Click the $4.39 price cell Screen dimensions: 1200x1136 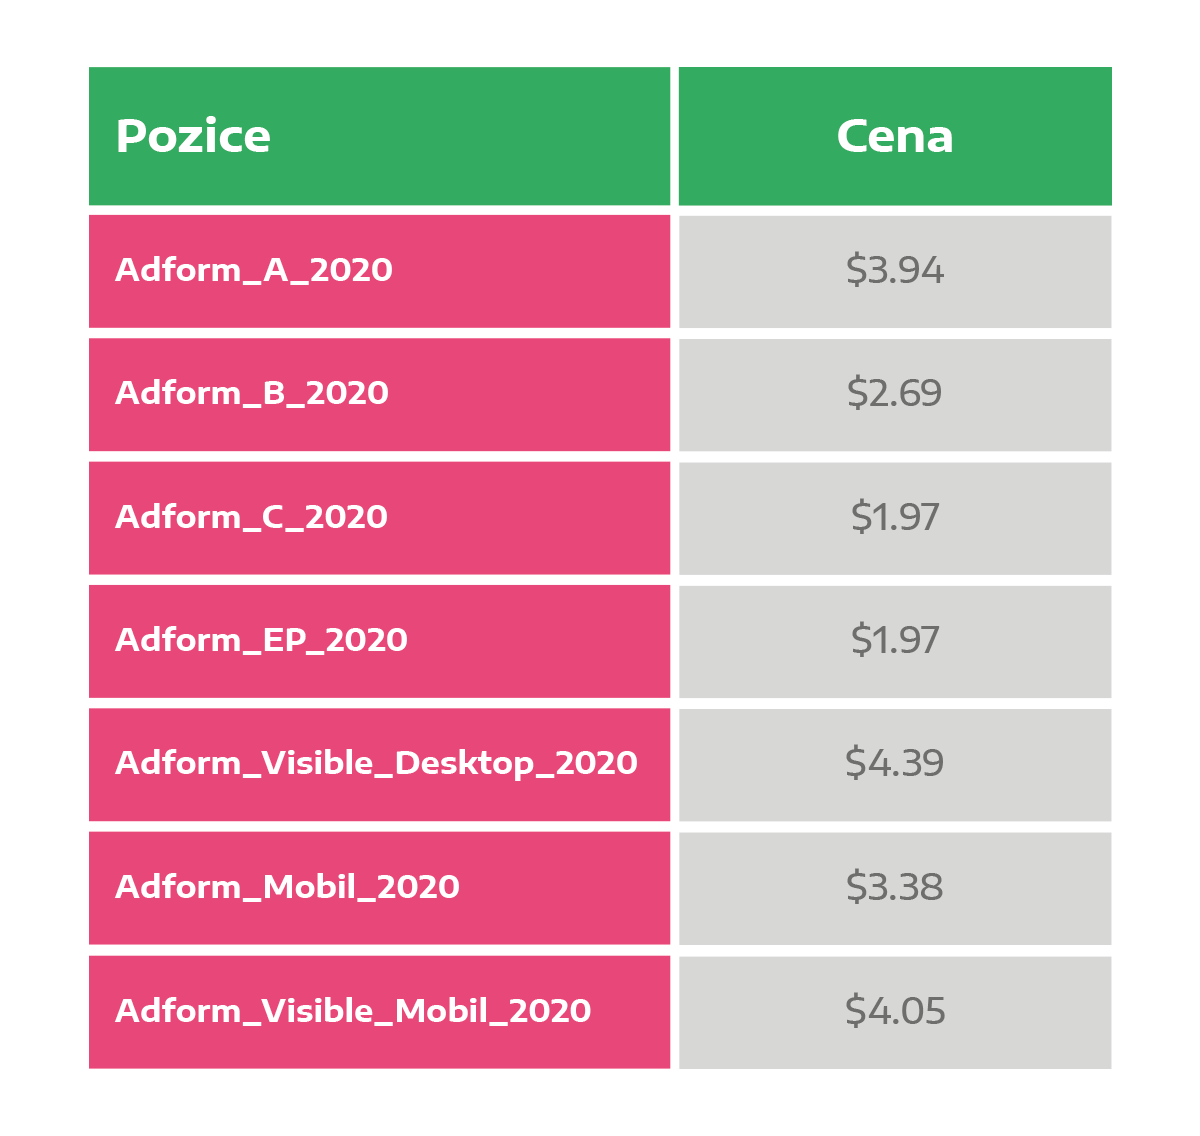click(895, 765)
